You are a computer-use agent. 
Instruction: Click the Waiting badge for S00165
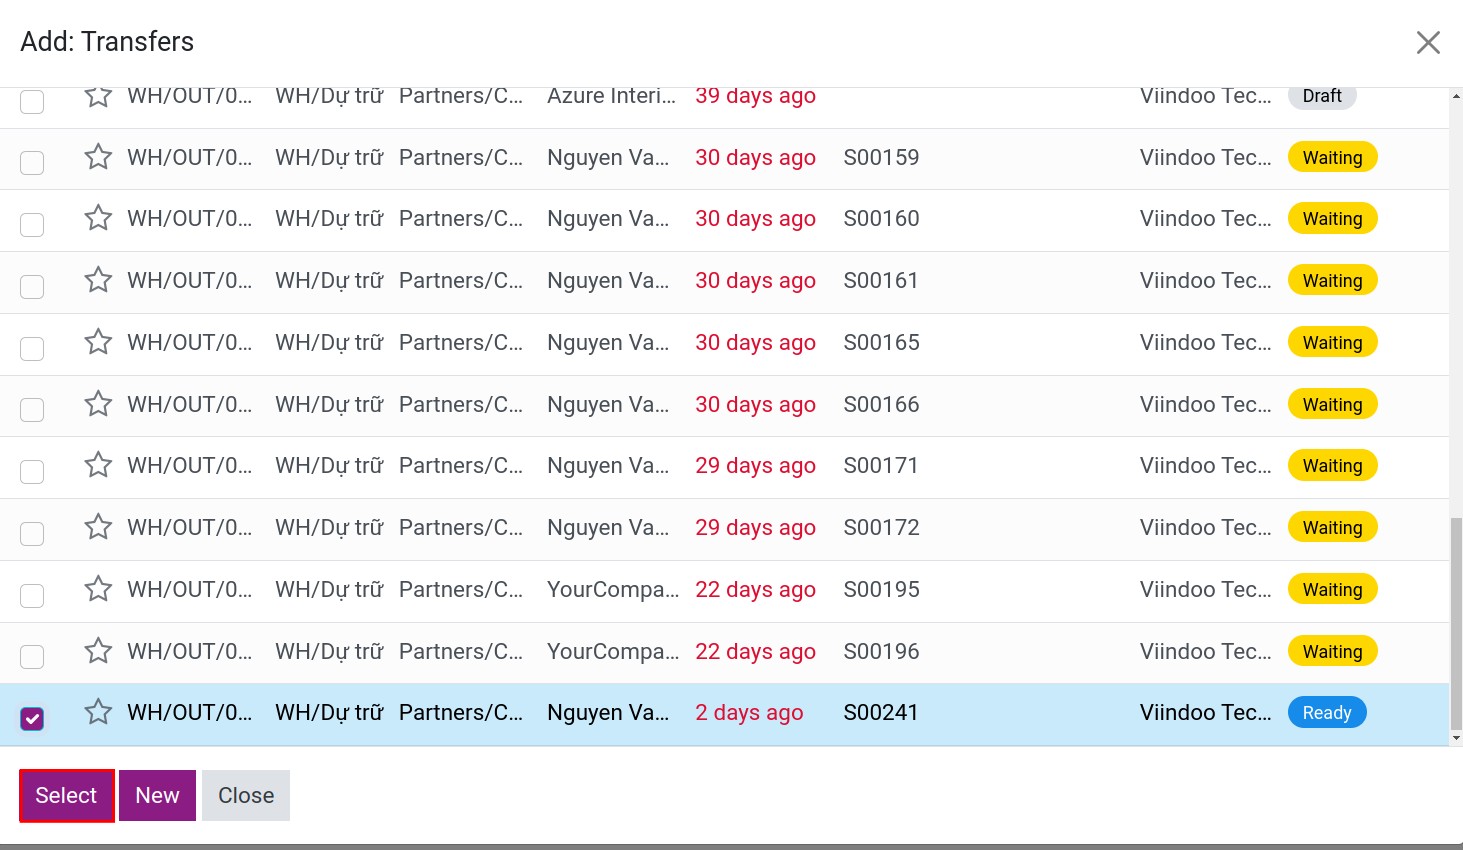click(x=1332, y=342)
